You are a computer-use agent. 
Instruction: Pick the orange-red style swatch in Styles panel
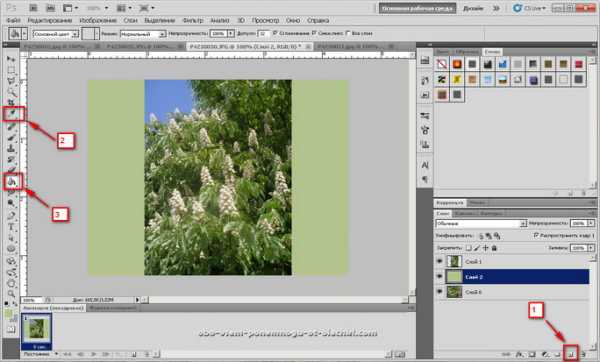(x=457, y=64)
